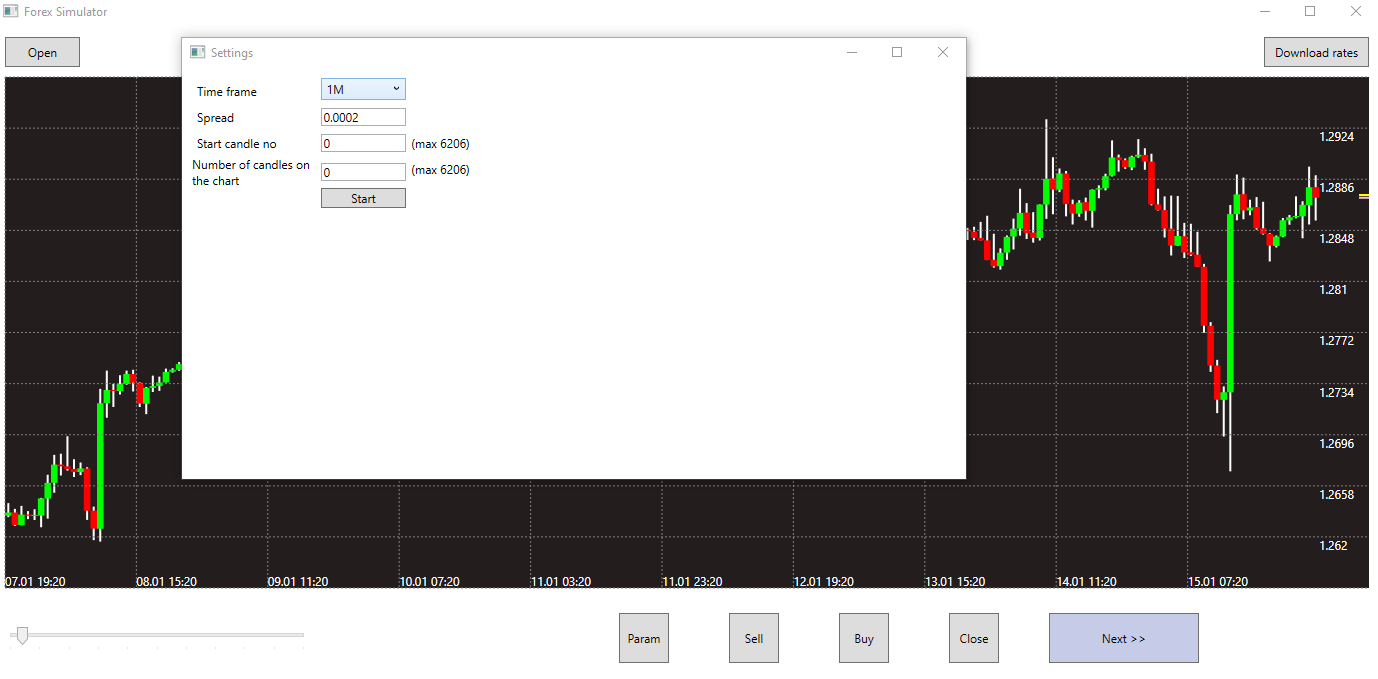Minimize the Forex Simulator main window
Viewport: 1378px width, 679px height.
point(1266,12)
